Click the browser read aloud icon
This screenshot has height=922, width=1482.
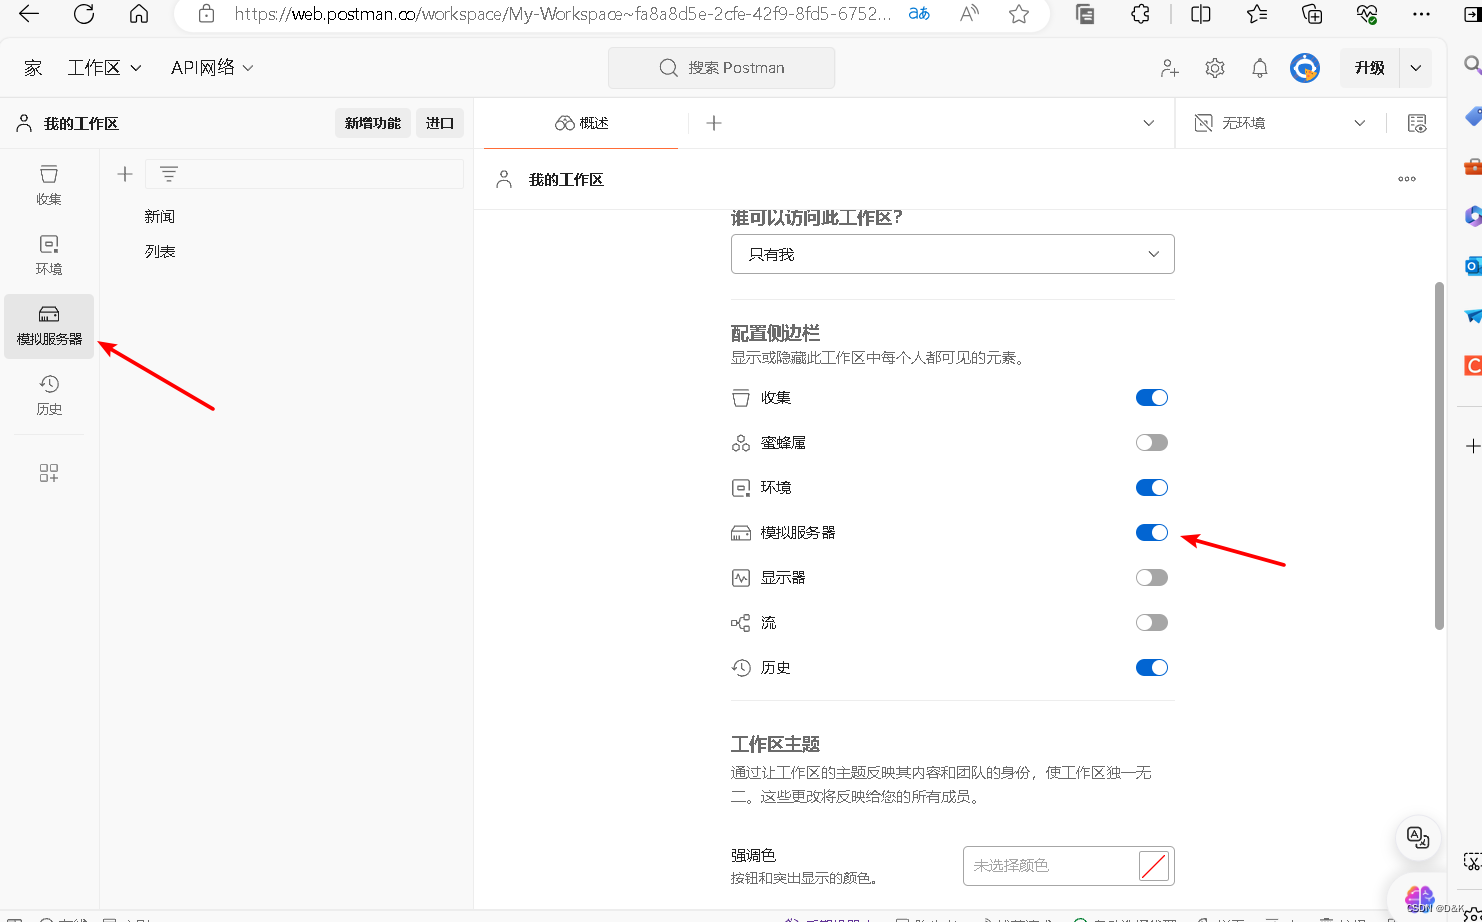(969, 14)
